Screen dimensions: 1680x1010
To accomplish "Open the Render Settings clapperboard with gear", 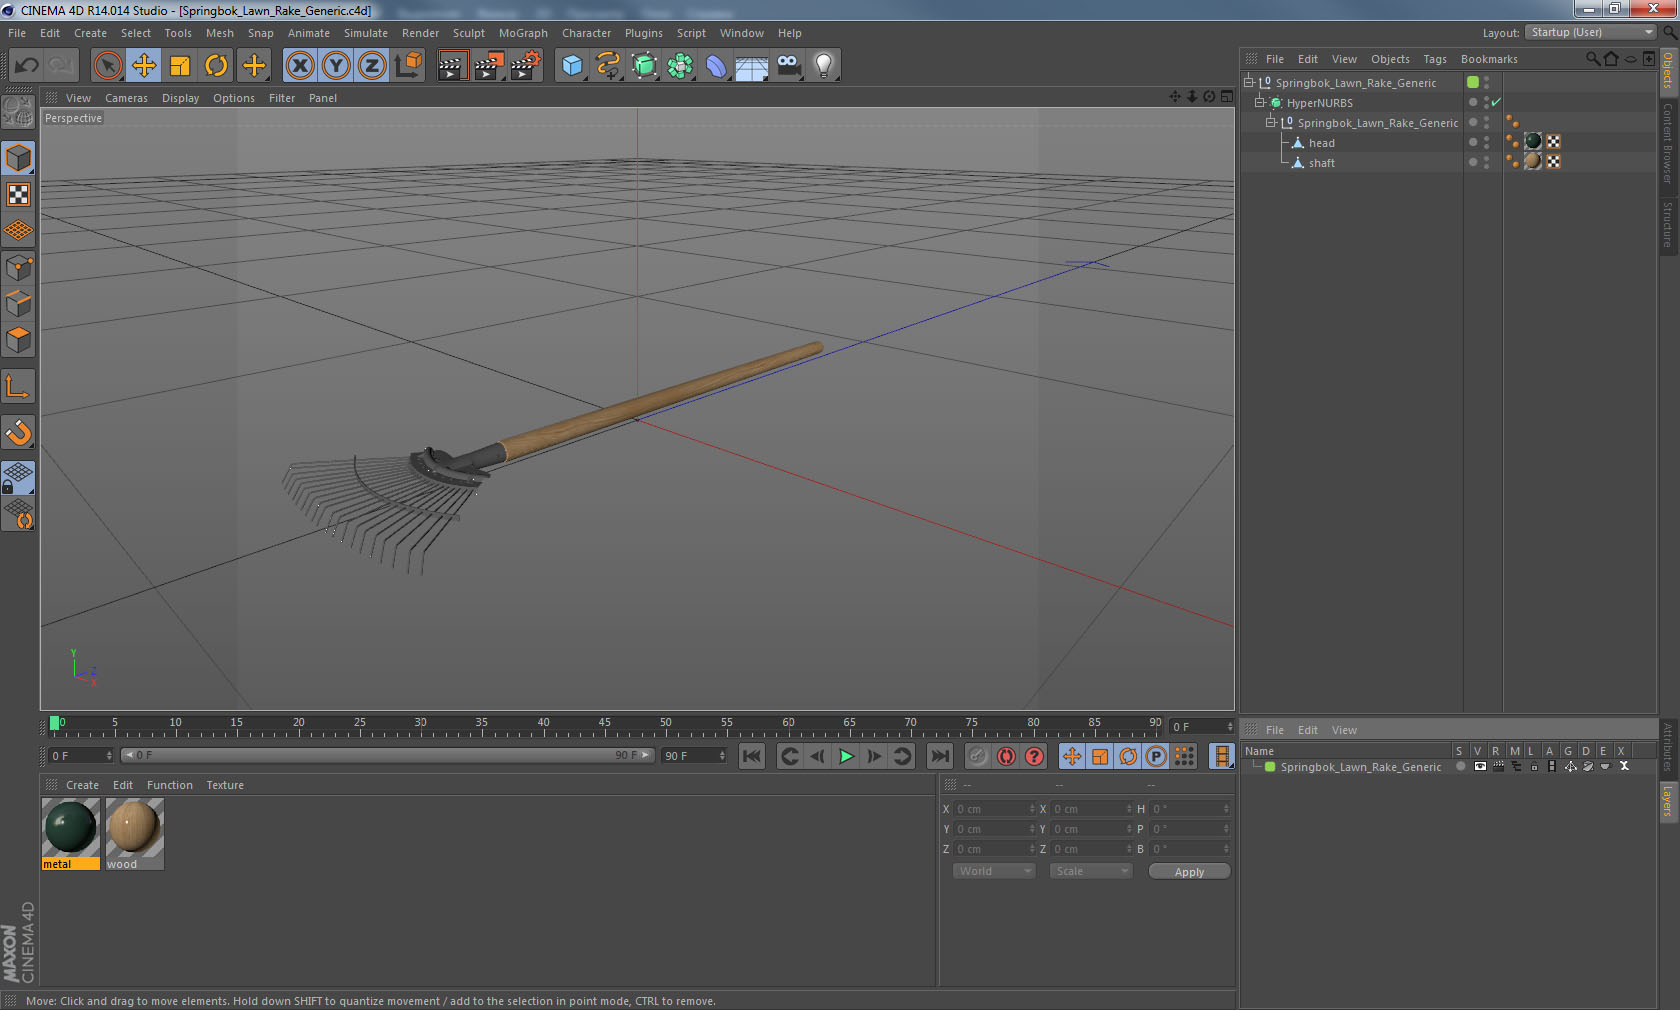I will [x=525, y=66].
